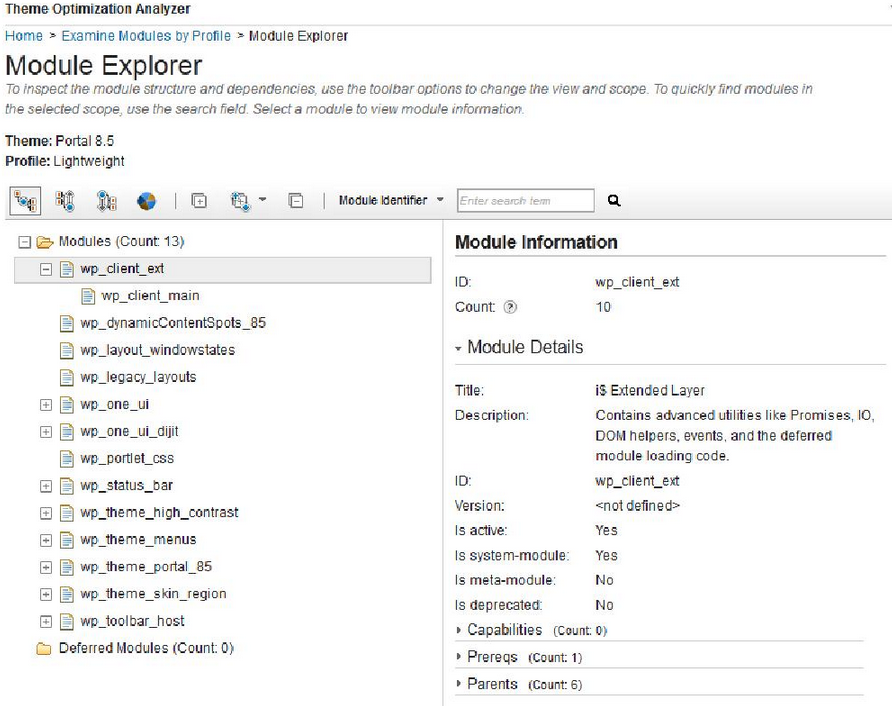The height and width of the screenshot is (706, 892).
Task: Click the 'Module Explorer' breadcrumb text
Action: (x=298, y=36)
